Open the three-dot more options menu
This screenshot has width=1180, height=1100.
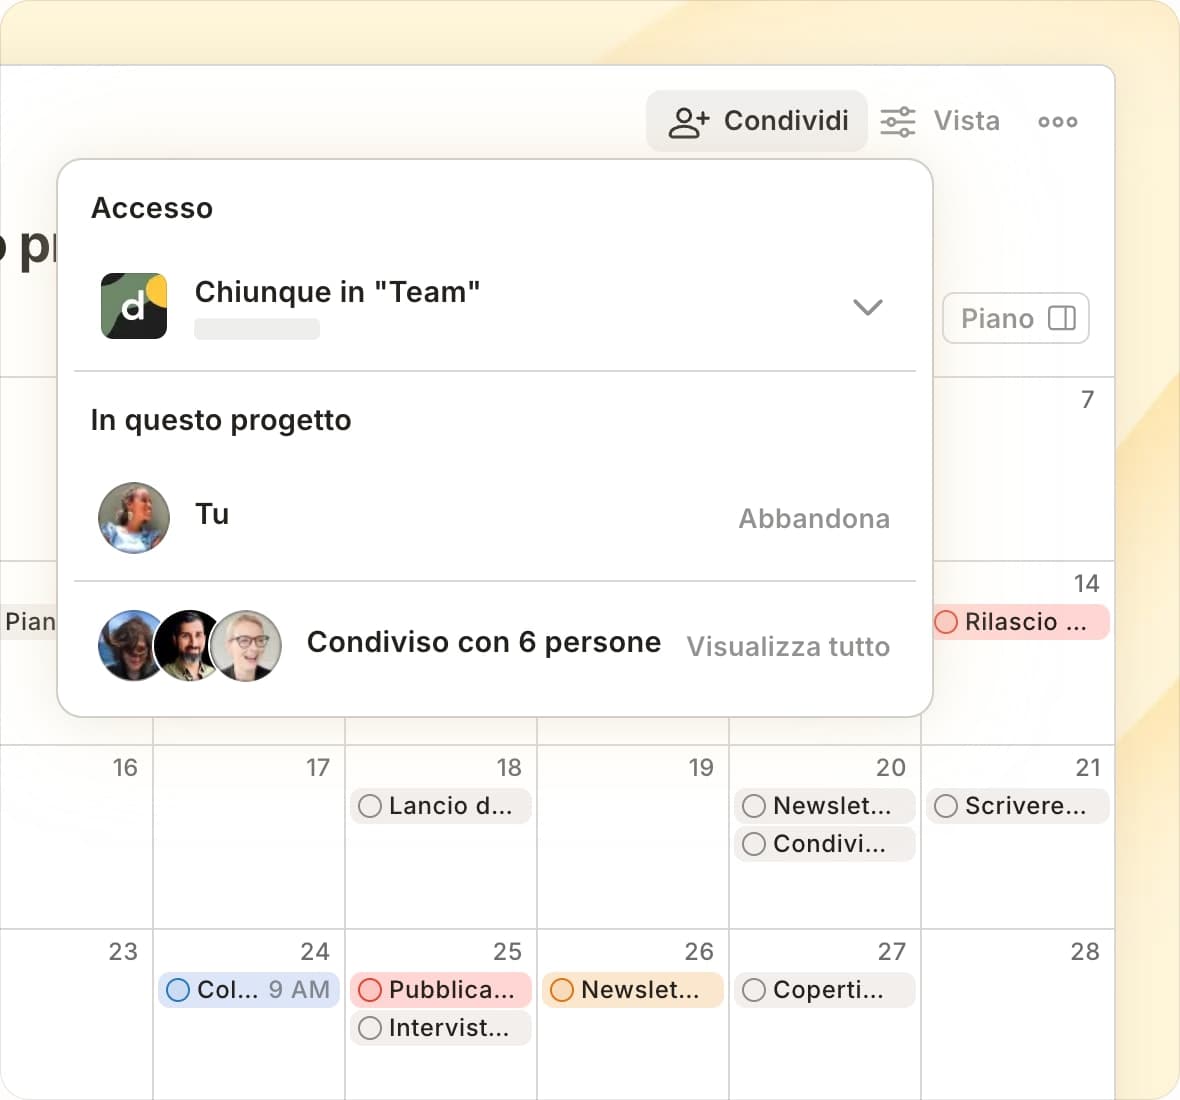tap(1057, 121)
